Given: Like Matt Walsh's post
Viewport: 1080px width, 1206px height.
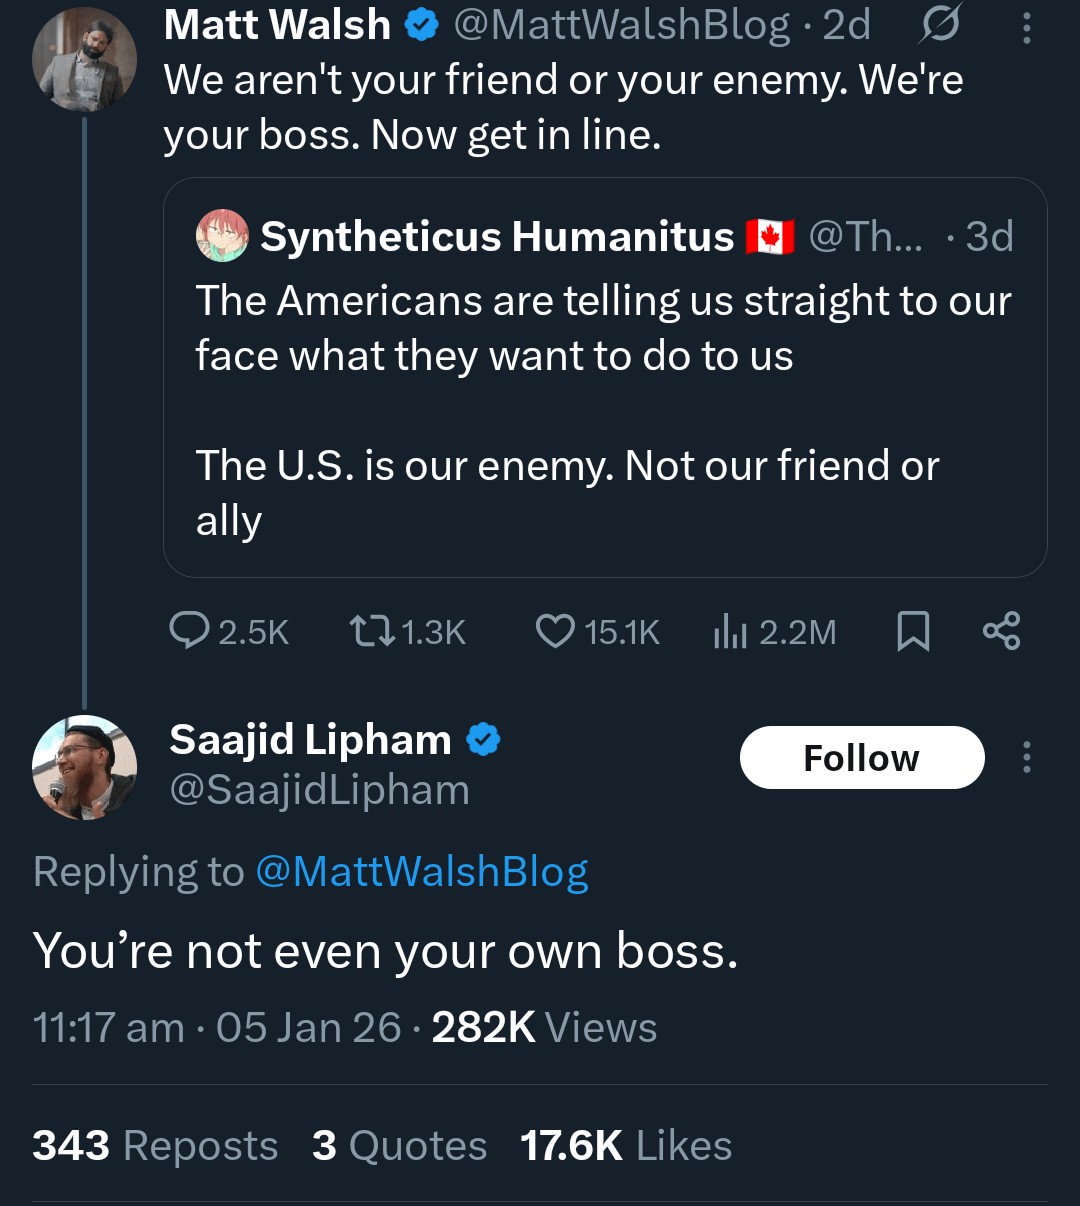Looking at the screenshot, I should point(555,631).
